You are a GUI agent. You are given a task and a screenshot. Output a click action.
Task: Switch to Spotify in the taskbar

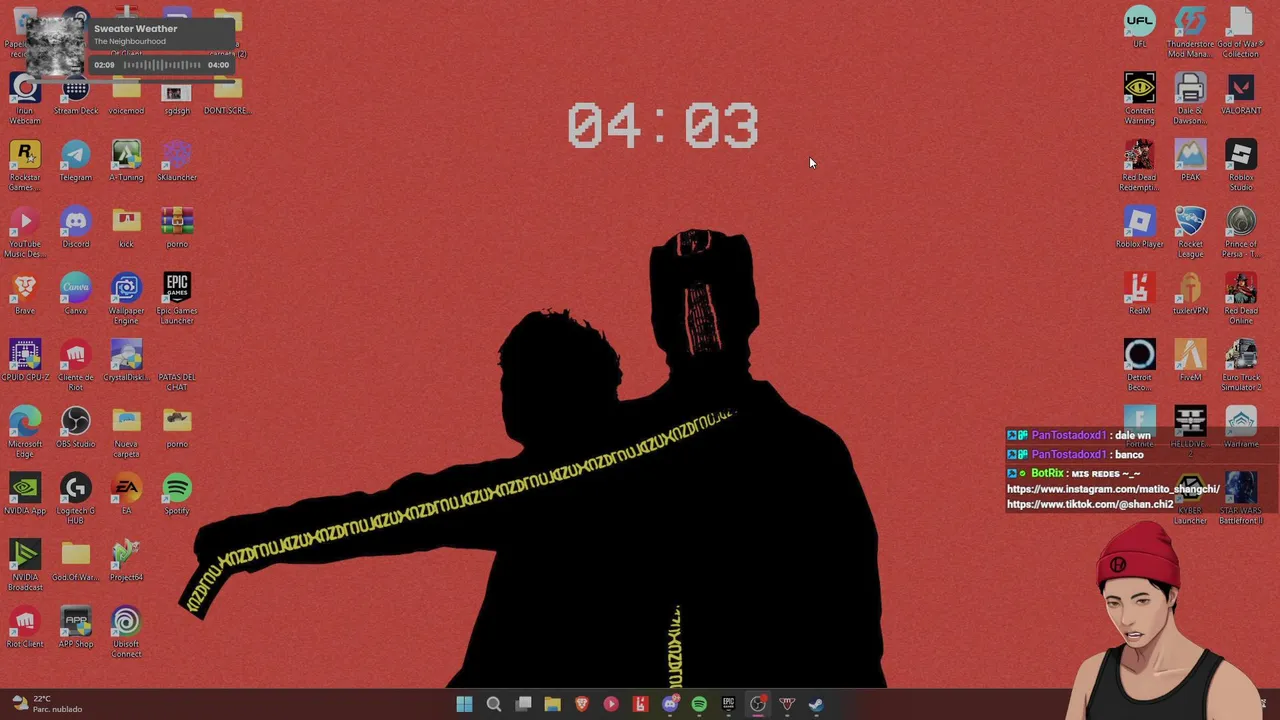699,704
